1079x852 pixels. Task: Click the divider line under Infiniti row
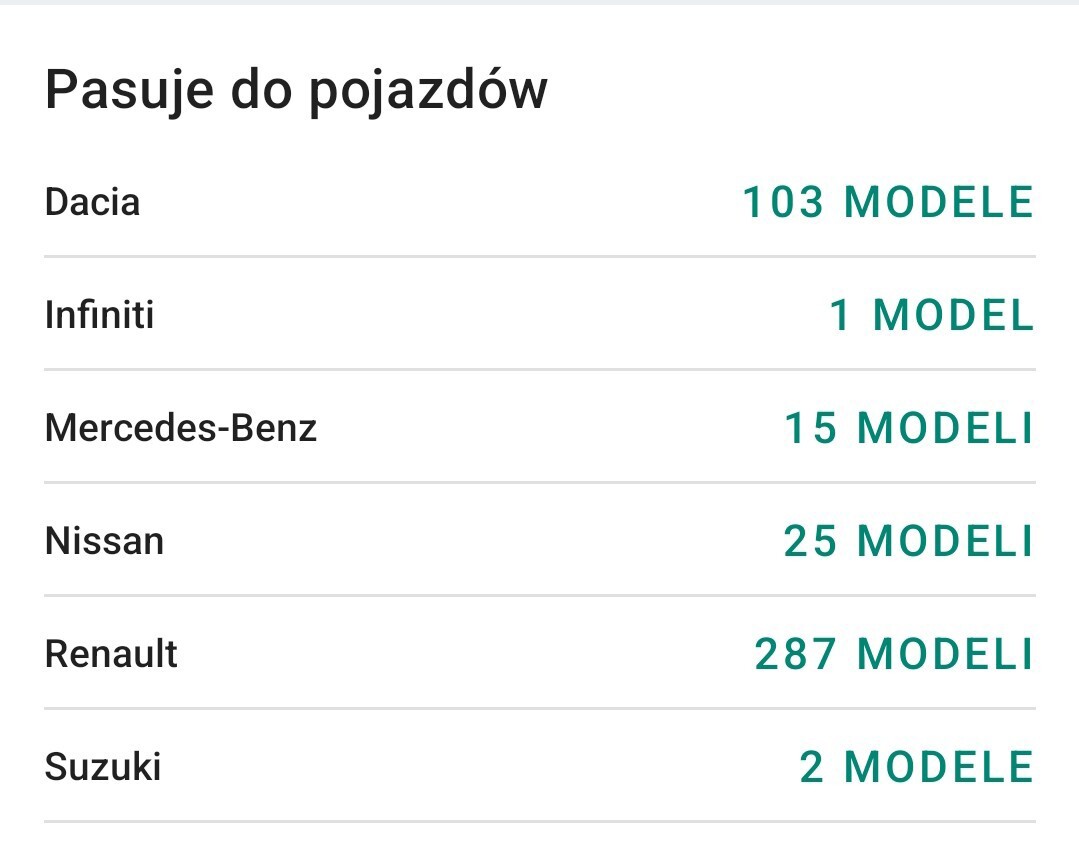pyautogui.click(x=540, y=370)
